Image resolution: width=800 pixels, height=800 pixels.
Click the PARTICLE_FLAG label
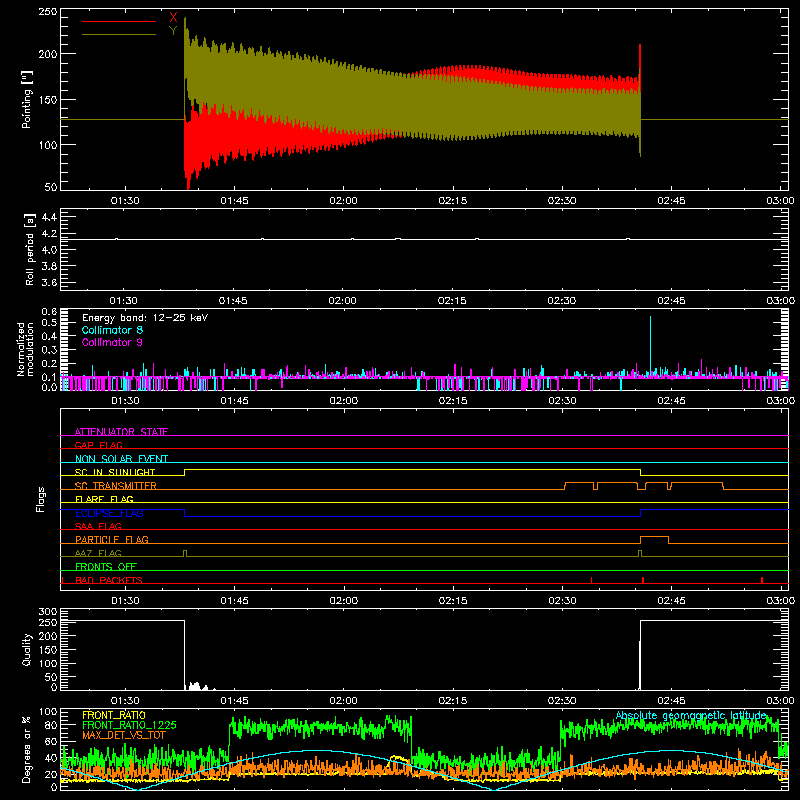point(112,539)
